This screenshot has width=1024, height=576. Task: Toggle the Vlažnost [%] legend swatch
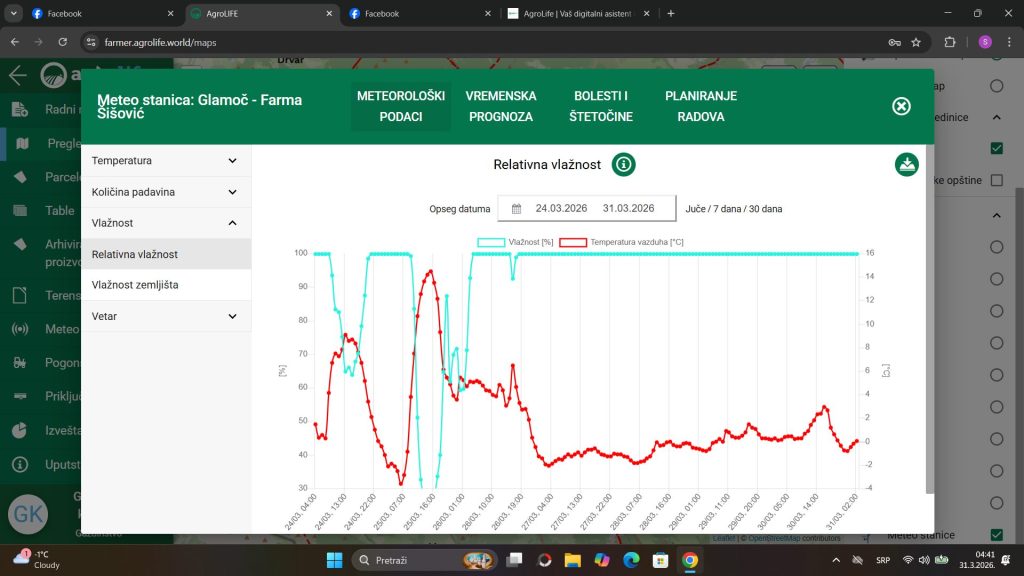[491, 242]
